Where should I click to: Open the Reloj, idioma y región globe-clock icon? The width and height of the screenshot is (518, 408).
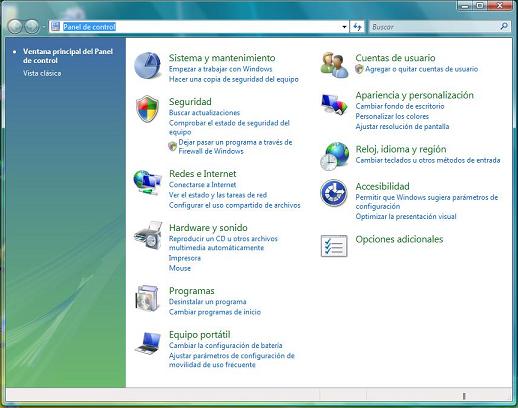pos(334,156)
